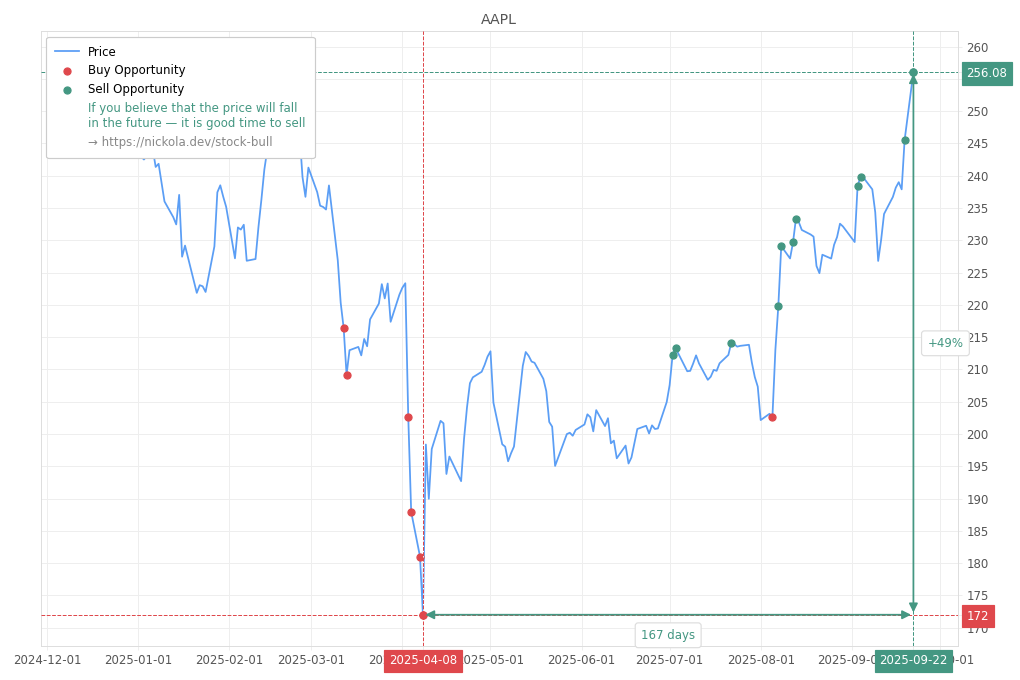Click the 260 y-axis tick label
The height and width of the screenshot is (680, 1020).
point(977,48)
